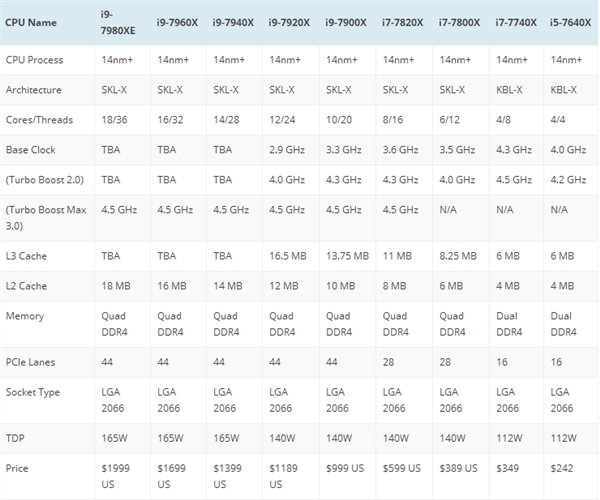The height and width of the screenshot is (500, 600).
Task: Click the Socket Type row label
Action: (x=33, y=391)
